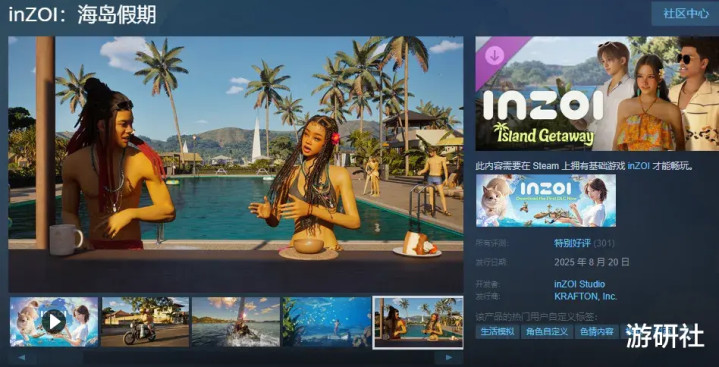Open the 社区中心 community hub button
719x367 pixels.
point(686,13)
